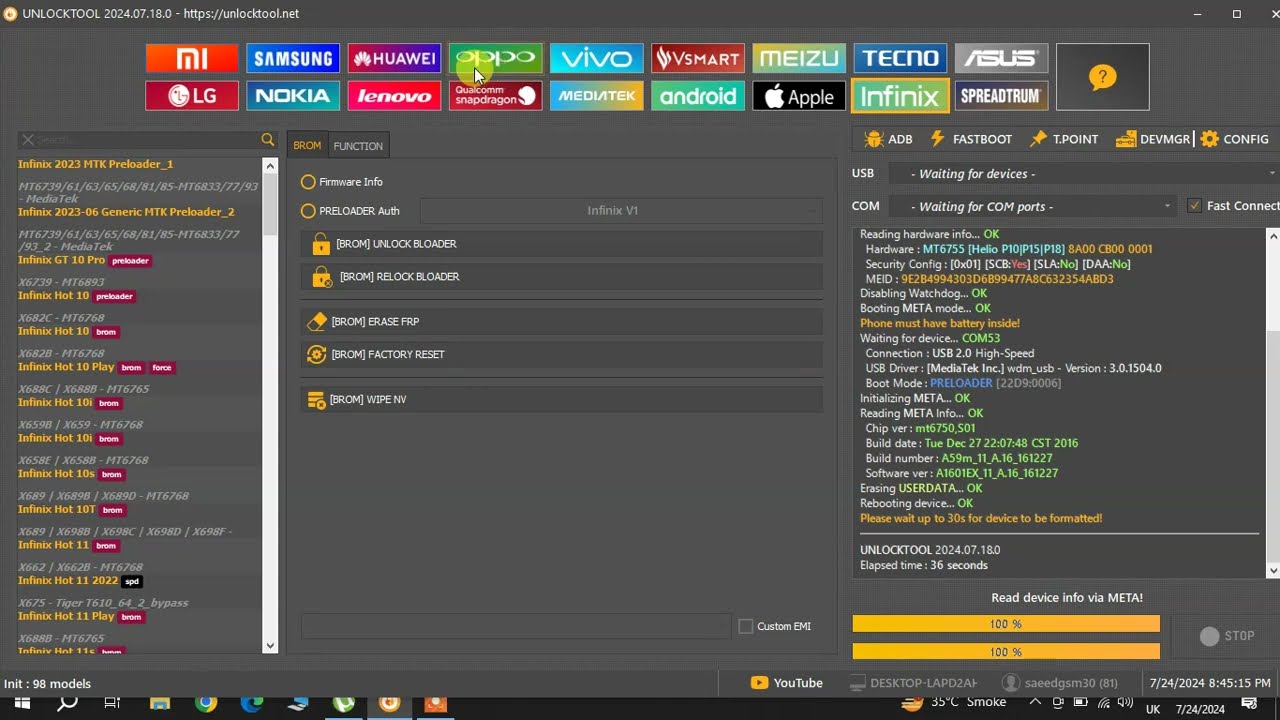This screenshot has height=720, width=1280.
Task: Open the T.POINT tool
Action: pyautogui.click(x=1064, y=139)
